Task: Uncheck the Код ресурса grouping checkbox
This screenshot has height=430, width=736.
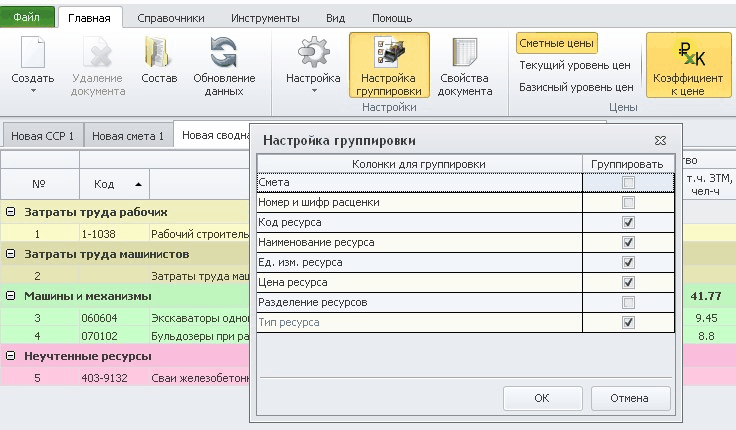Action: coord(628,222)
